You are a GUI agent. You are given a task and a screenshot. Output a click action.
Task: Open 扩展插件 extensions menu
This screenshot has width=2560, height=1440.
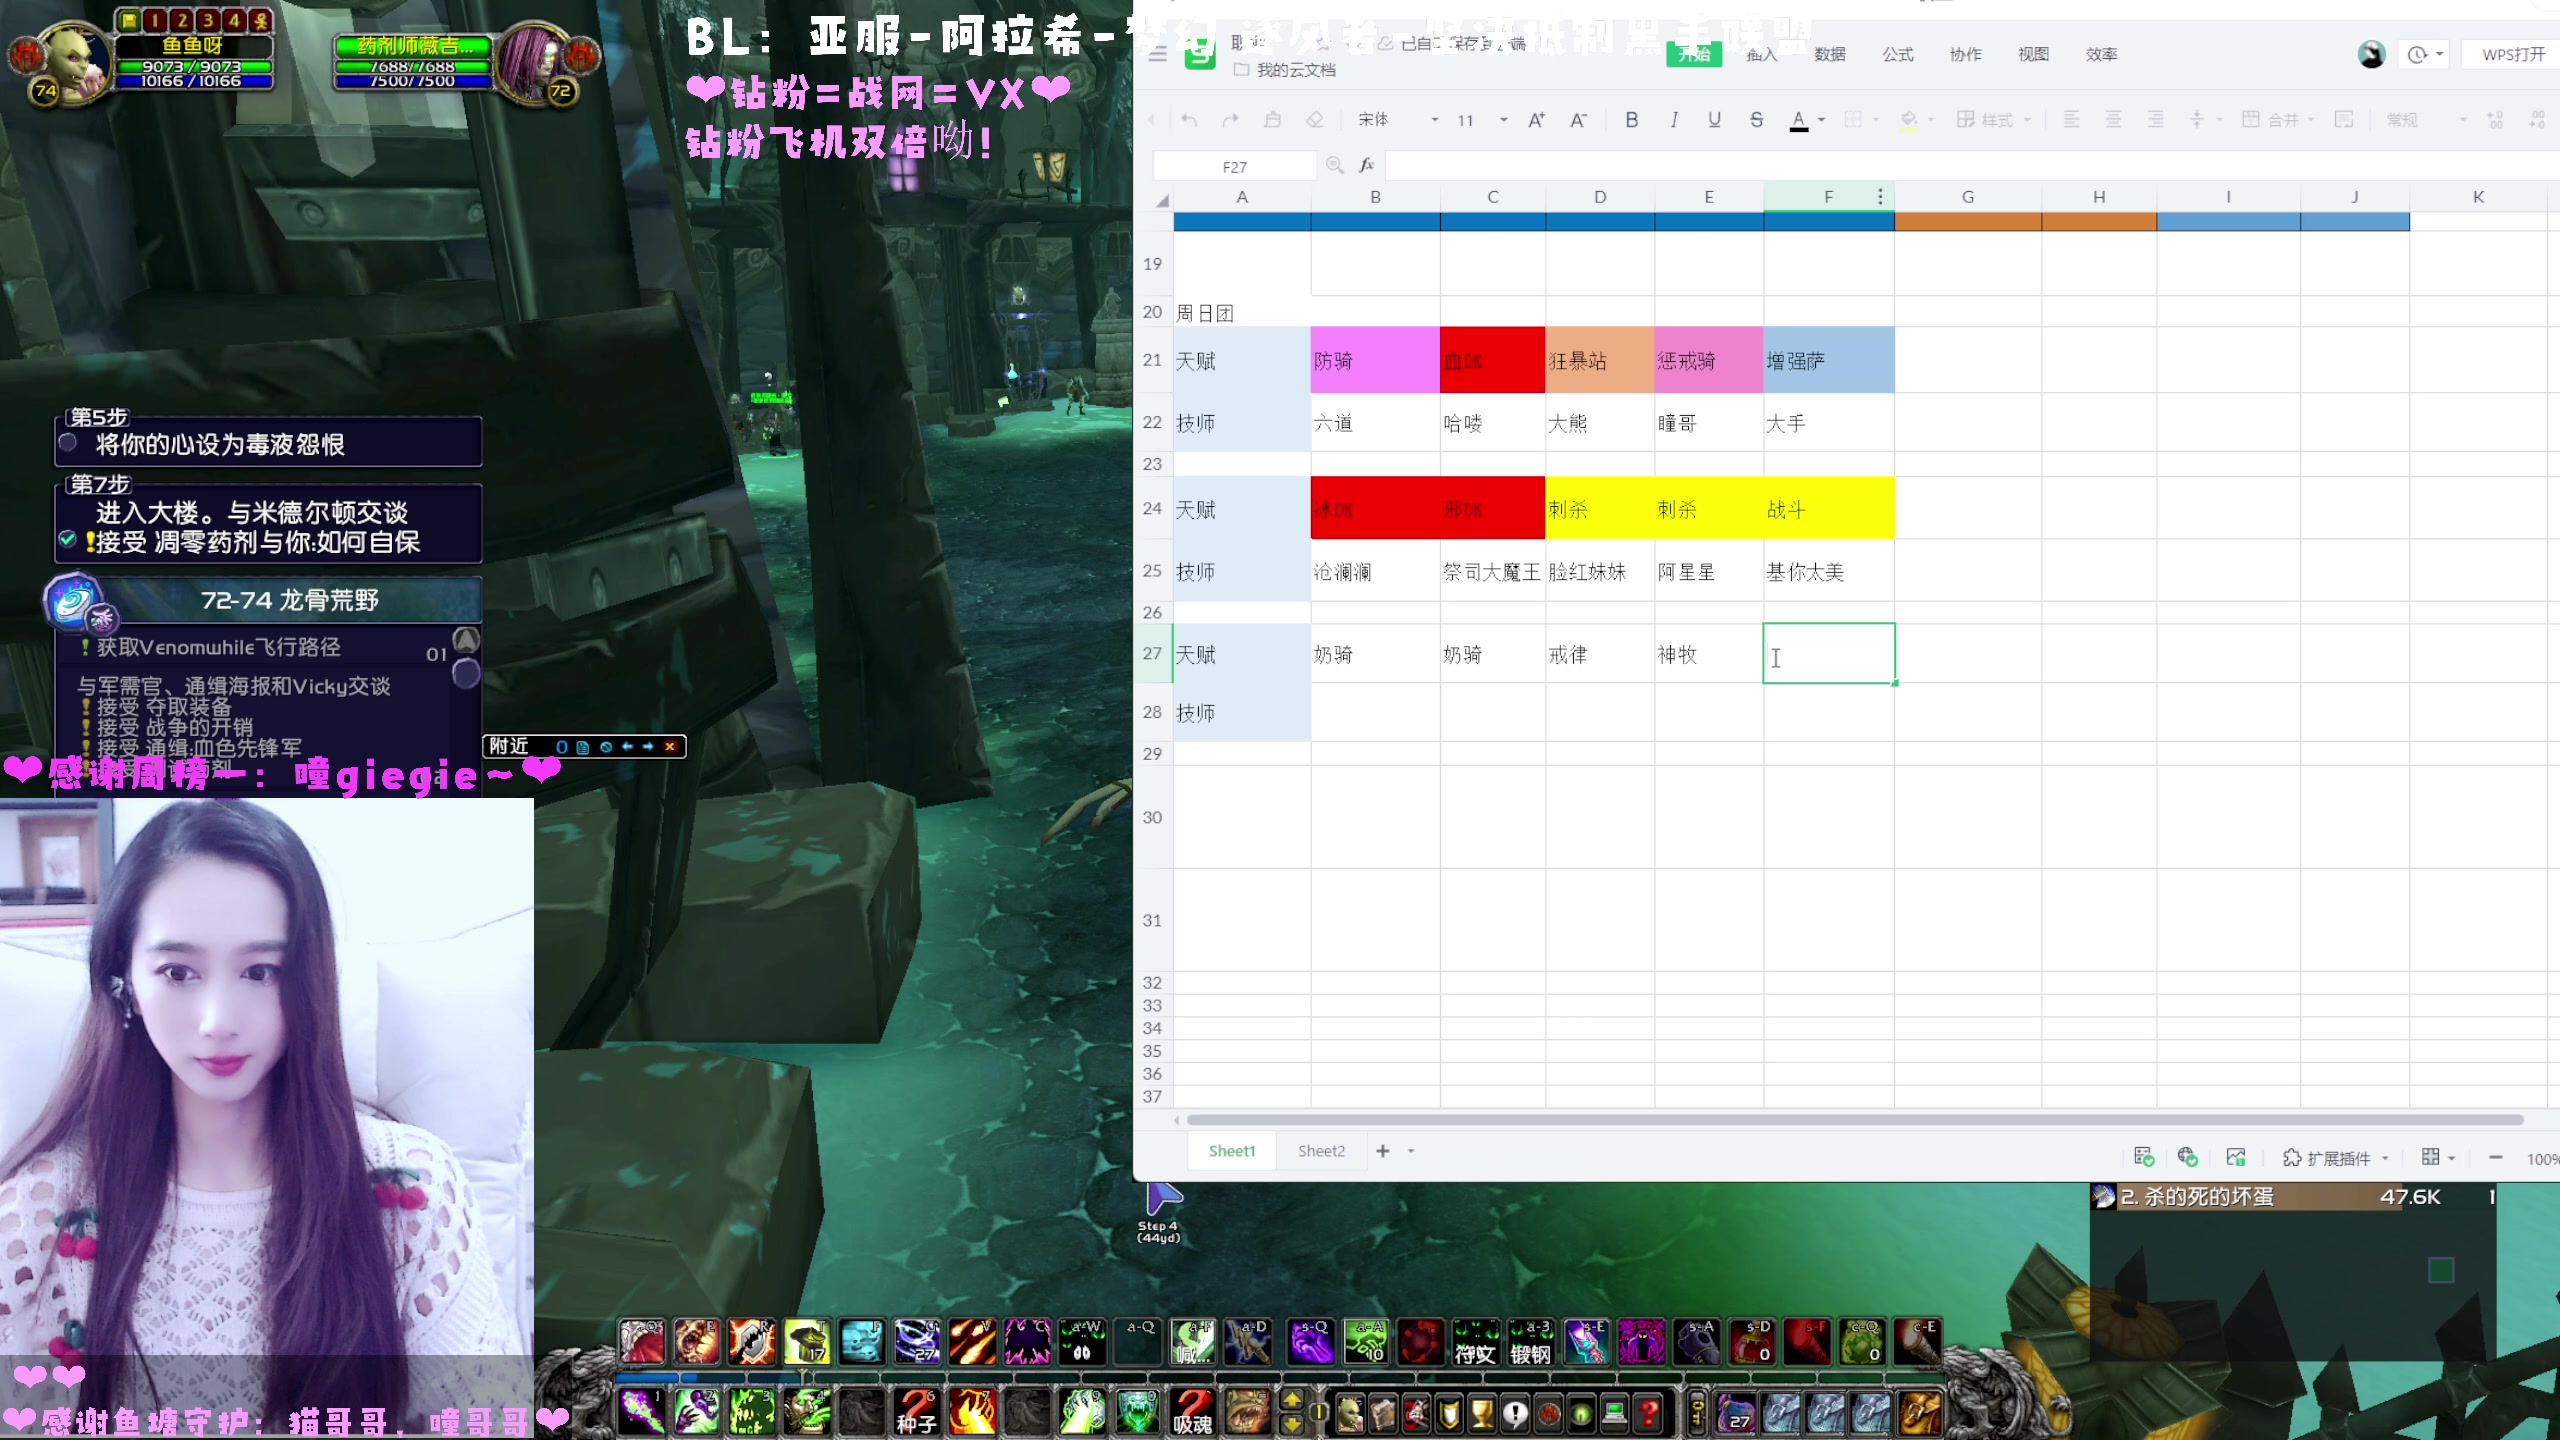(2336, 1158)
